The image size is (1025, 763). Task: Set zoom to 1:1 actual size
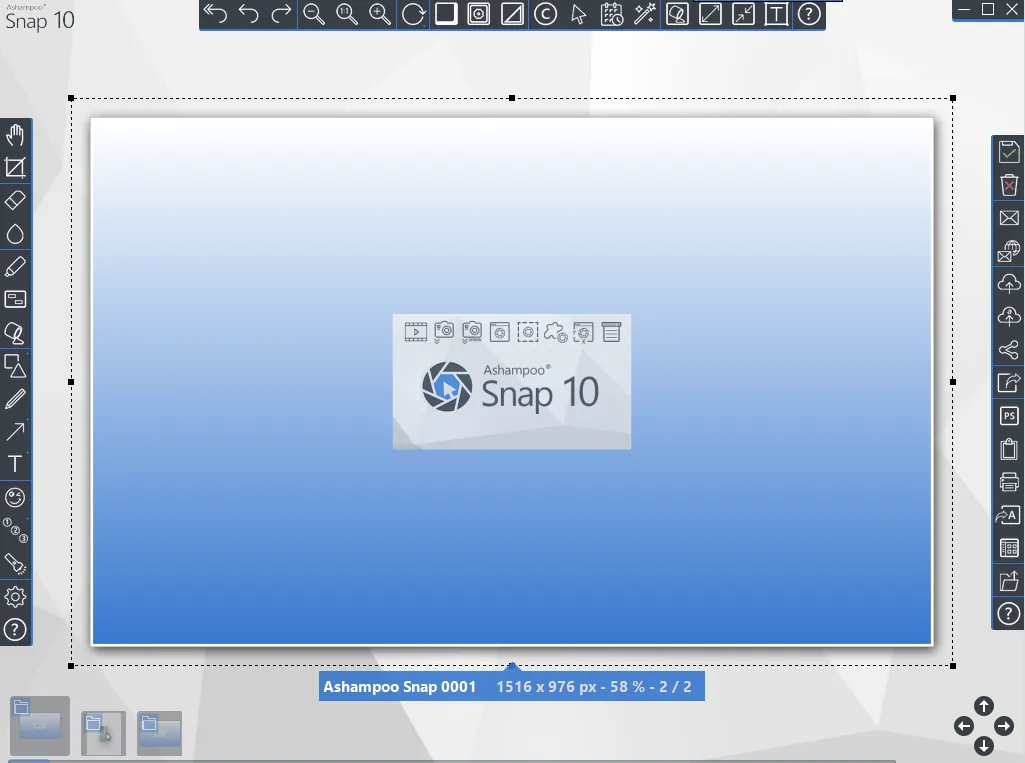pos(347,14)
